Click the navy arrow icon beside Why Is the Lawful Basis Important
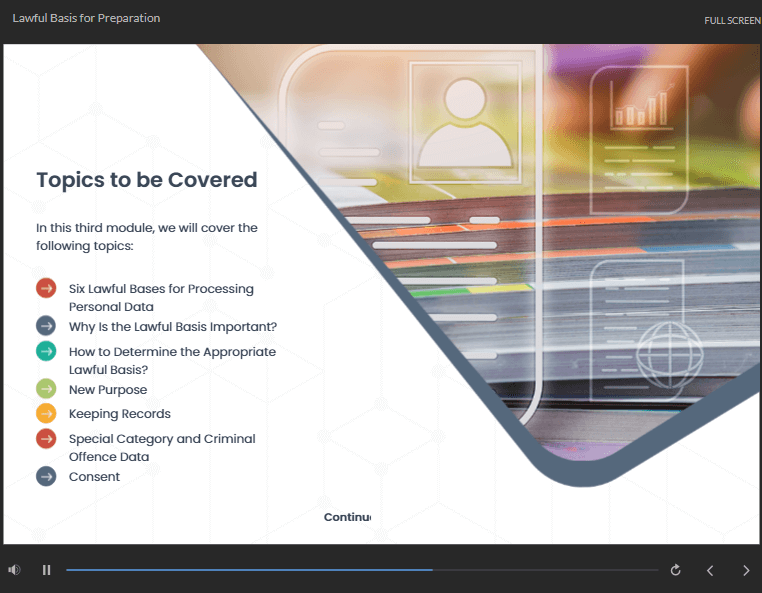The width and height of the screenshot is (762, 593). (46, 326)
